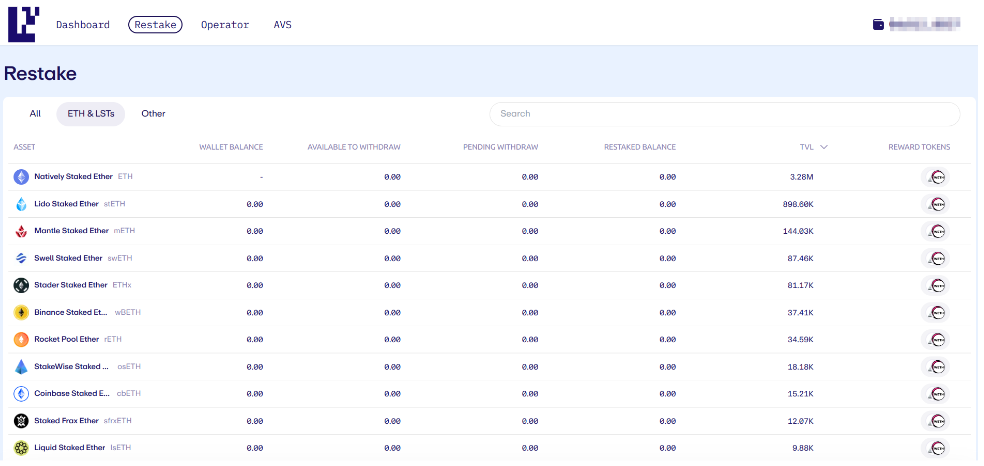Click the Binance Staked wBETH icon
The height and width of the screenshot is (466, 984).
click(x=21, y=312)
